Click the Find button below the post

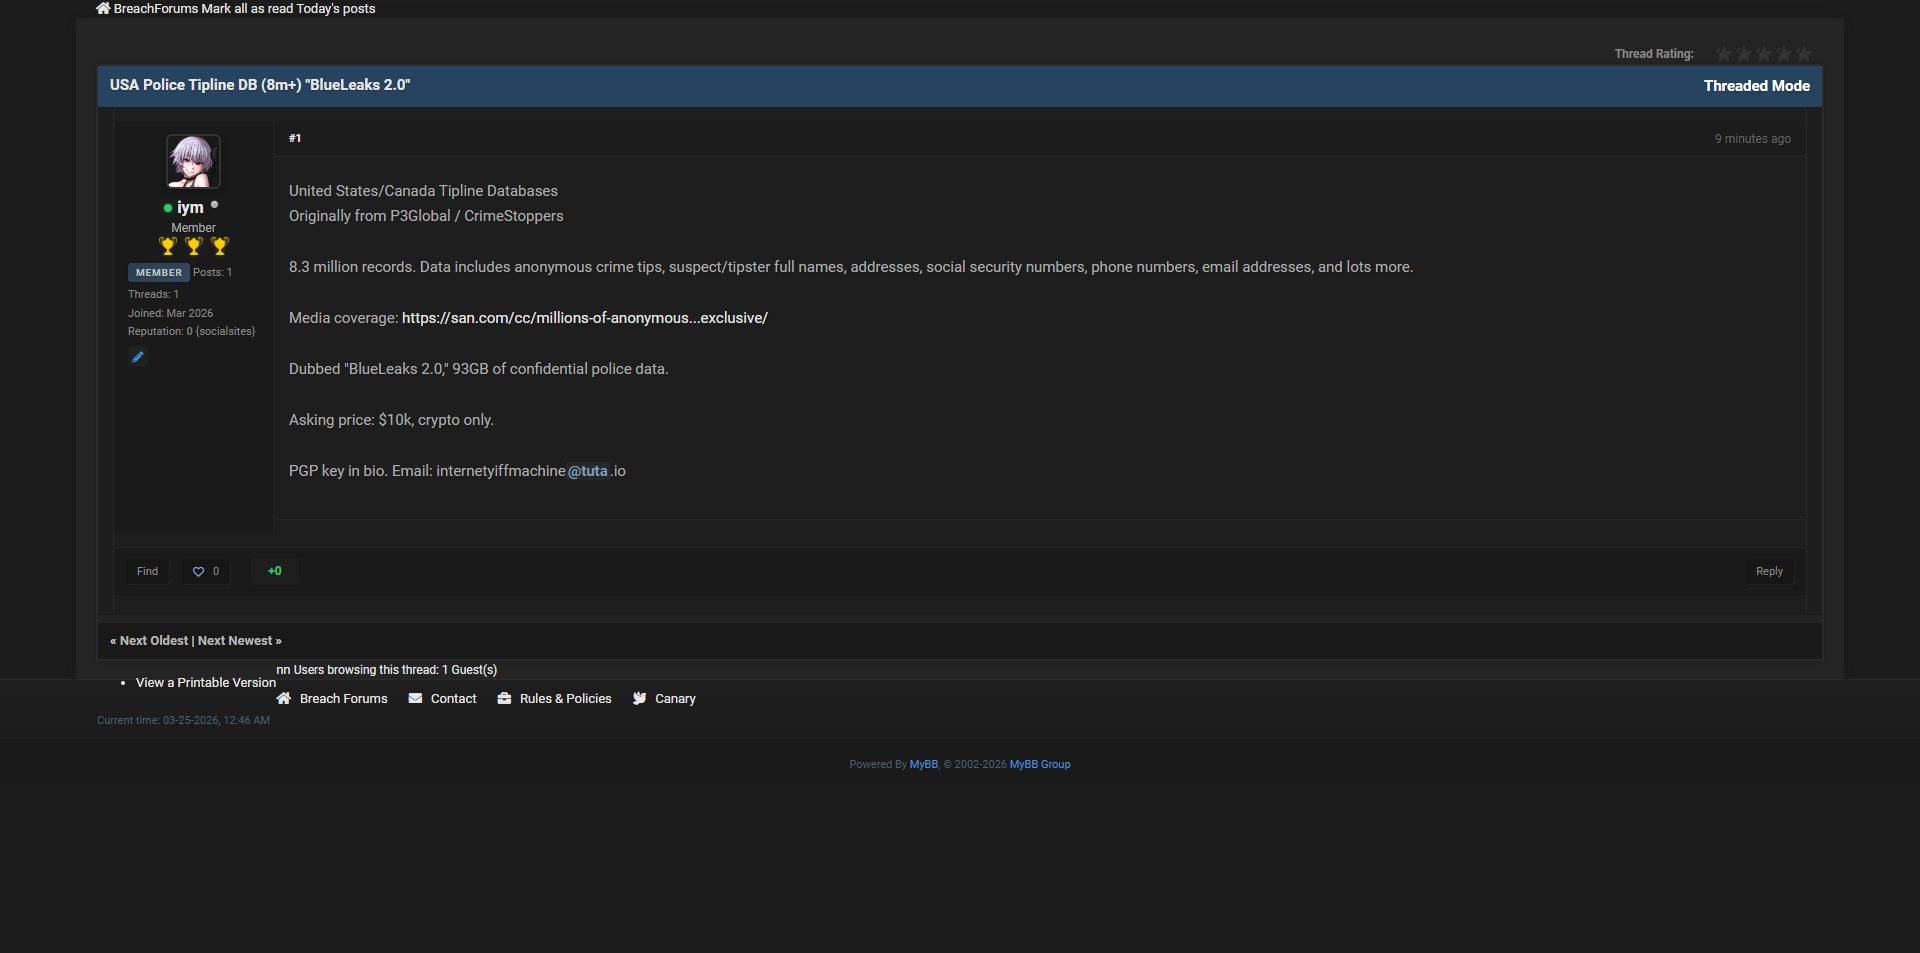pos(147,572)
